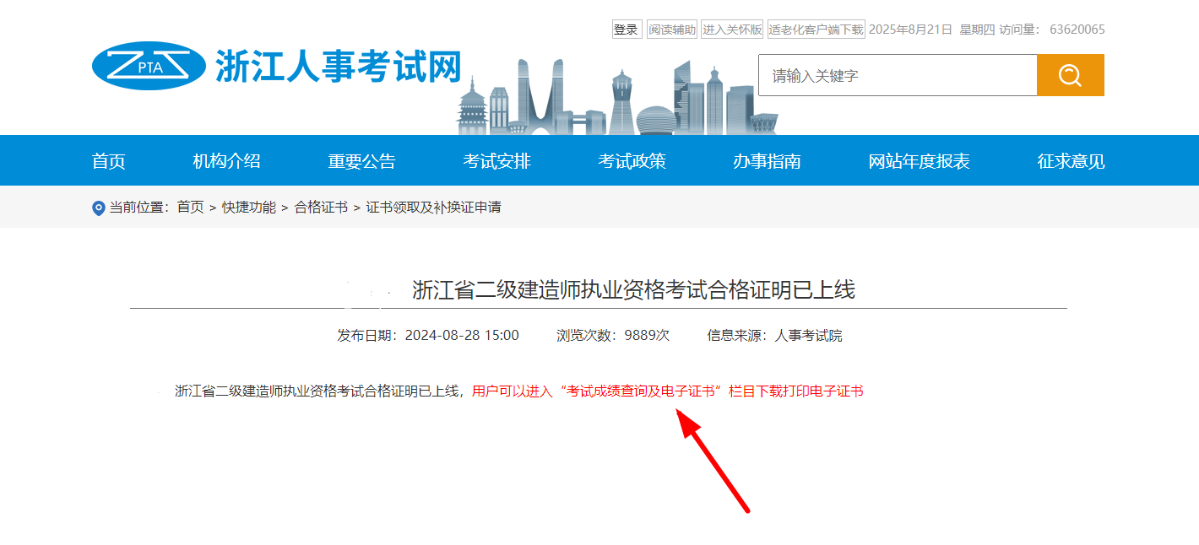Click 征求意见 in the navigation bar
This screenshot has height=545, width=1199.
[1071, 161]
